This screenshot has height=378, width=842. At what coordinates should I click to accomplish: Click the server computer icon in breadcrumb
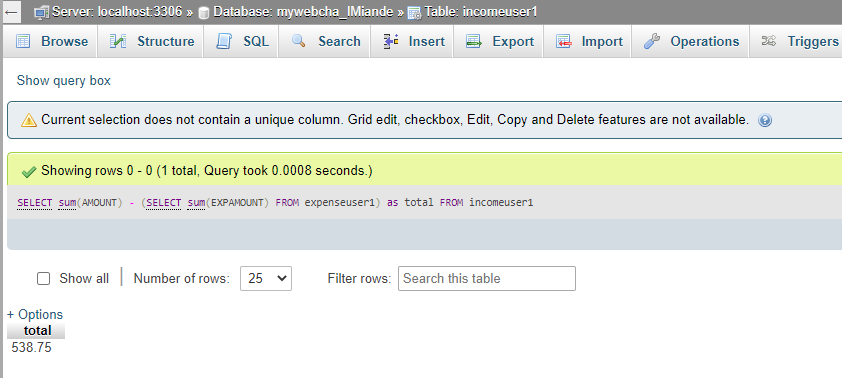click(x=42, y=12)
